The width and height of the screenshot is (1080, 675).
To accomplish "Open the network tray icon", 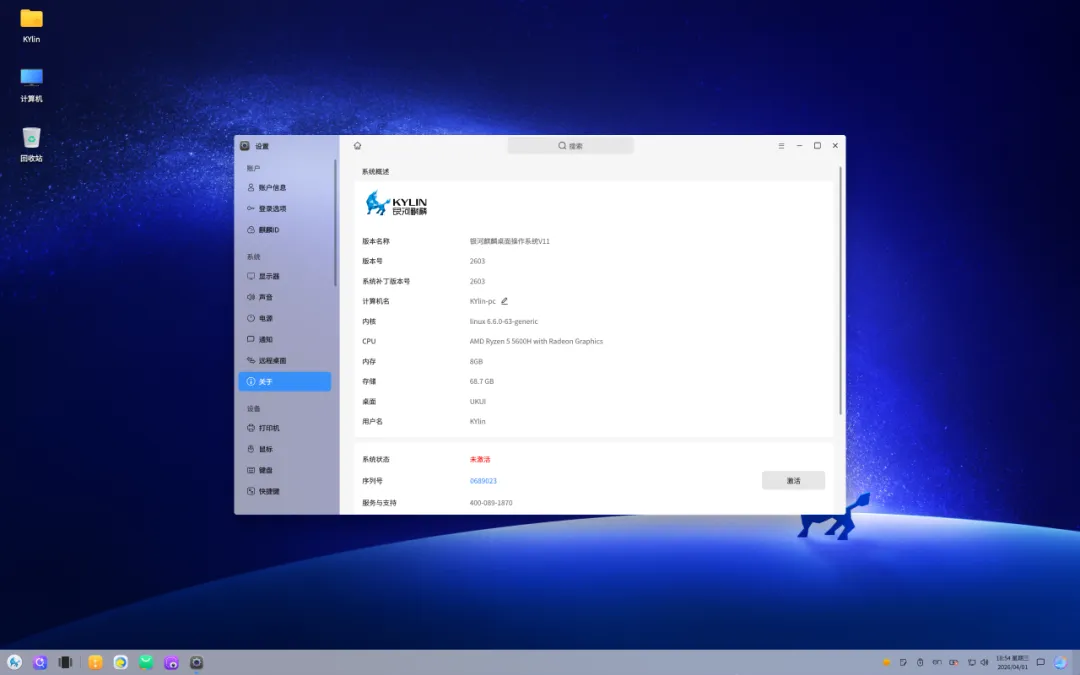I will coord(971,663).
